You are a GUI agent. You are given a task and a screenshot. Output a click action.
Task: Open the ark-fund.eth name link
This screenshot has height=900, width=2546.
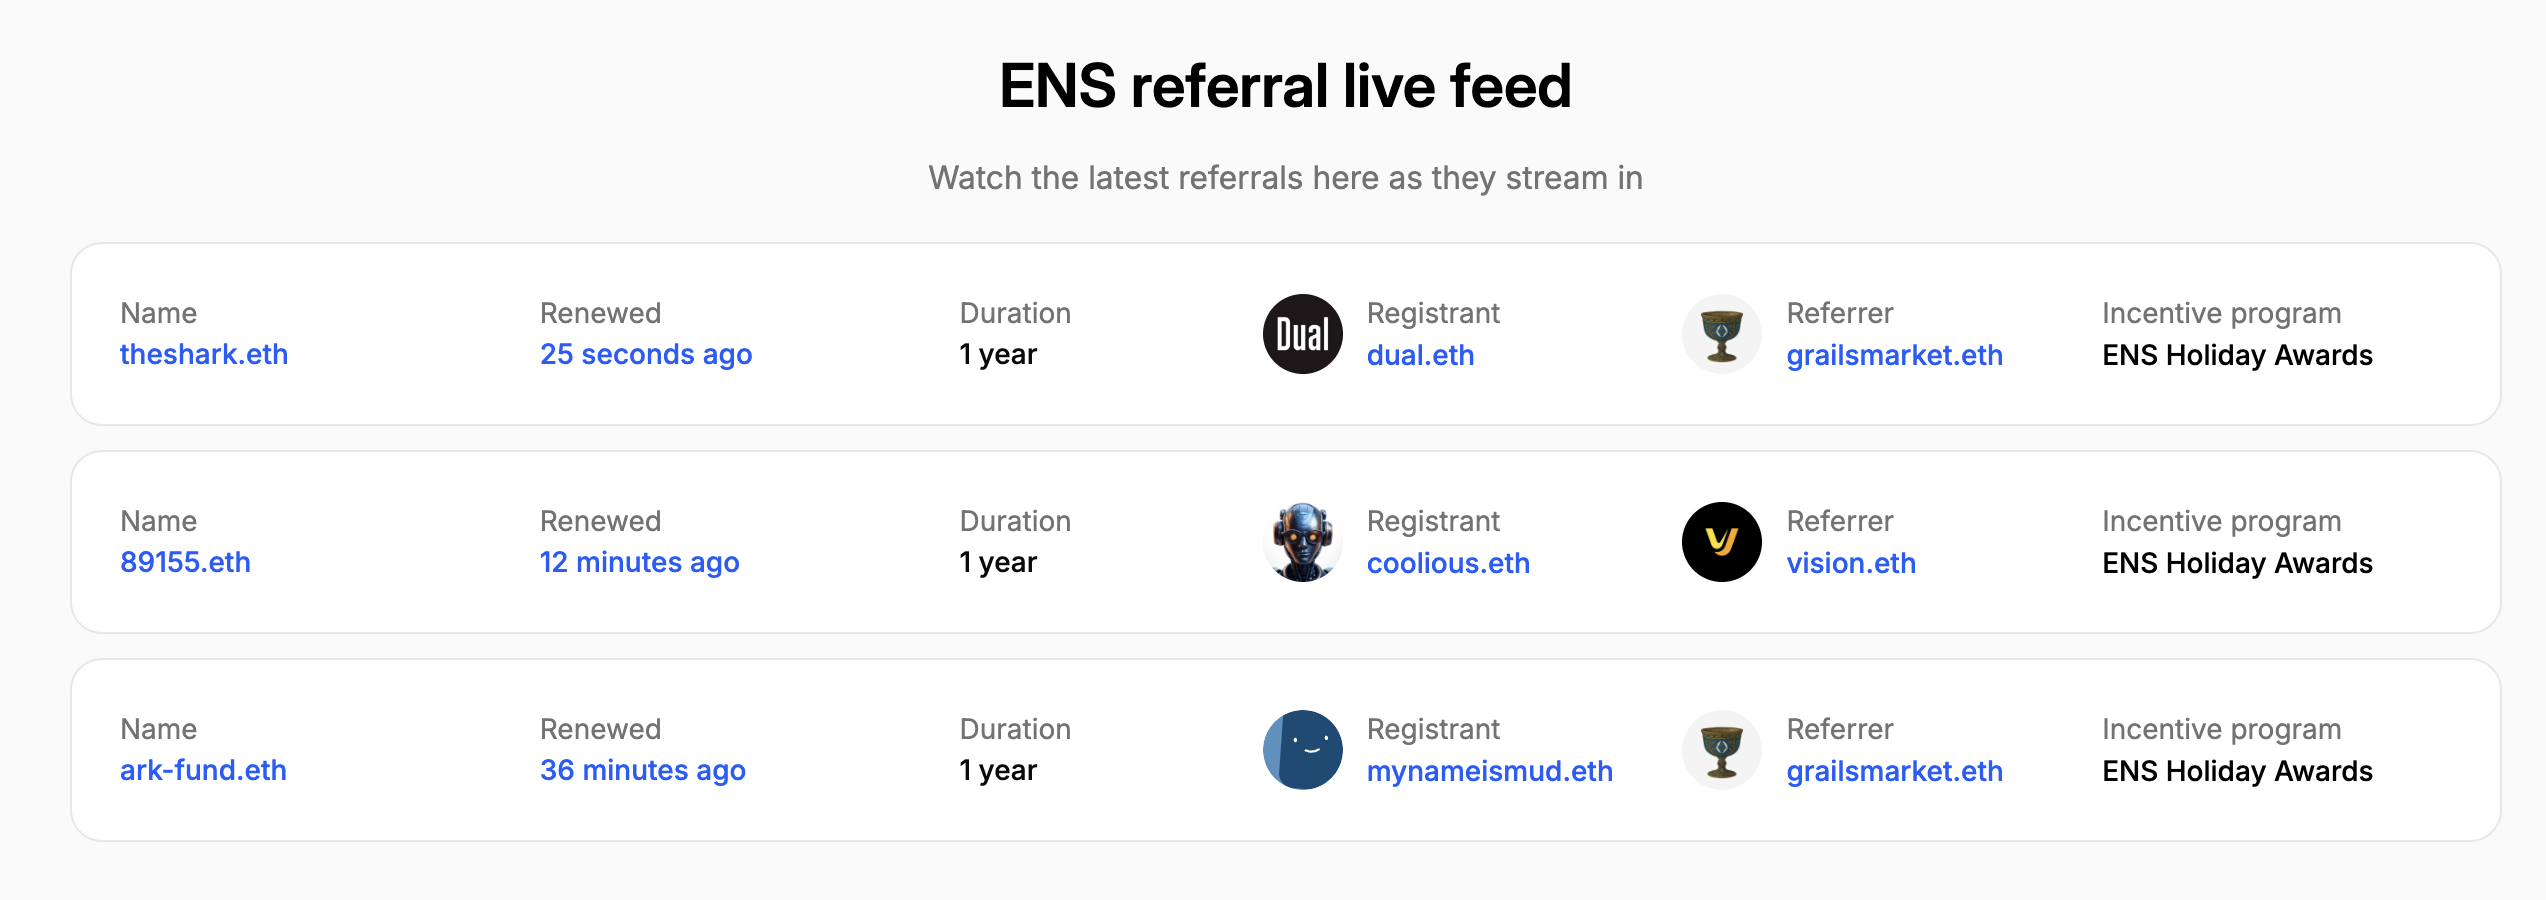203,771
